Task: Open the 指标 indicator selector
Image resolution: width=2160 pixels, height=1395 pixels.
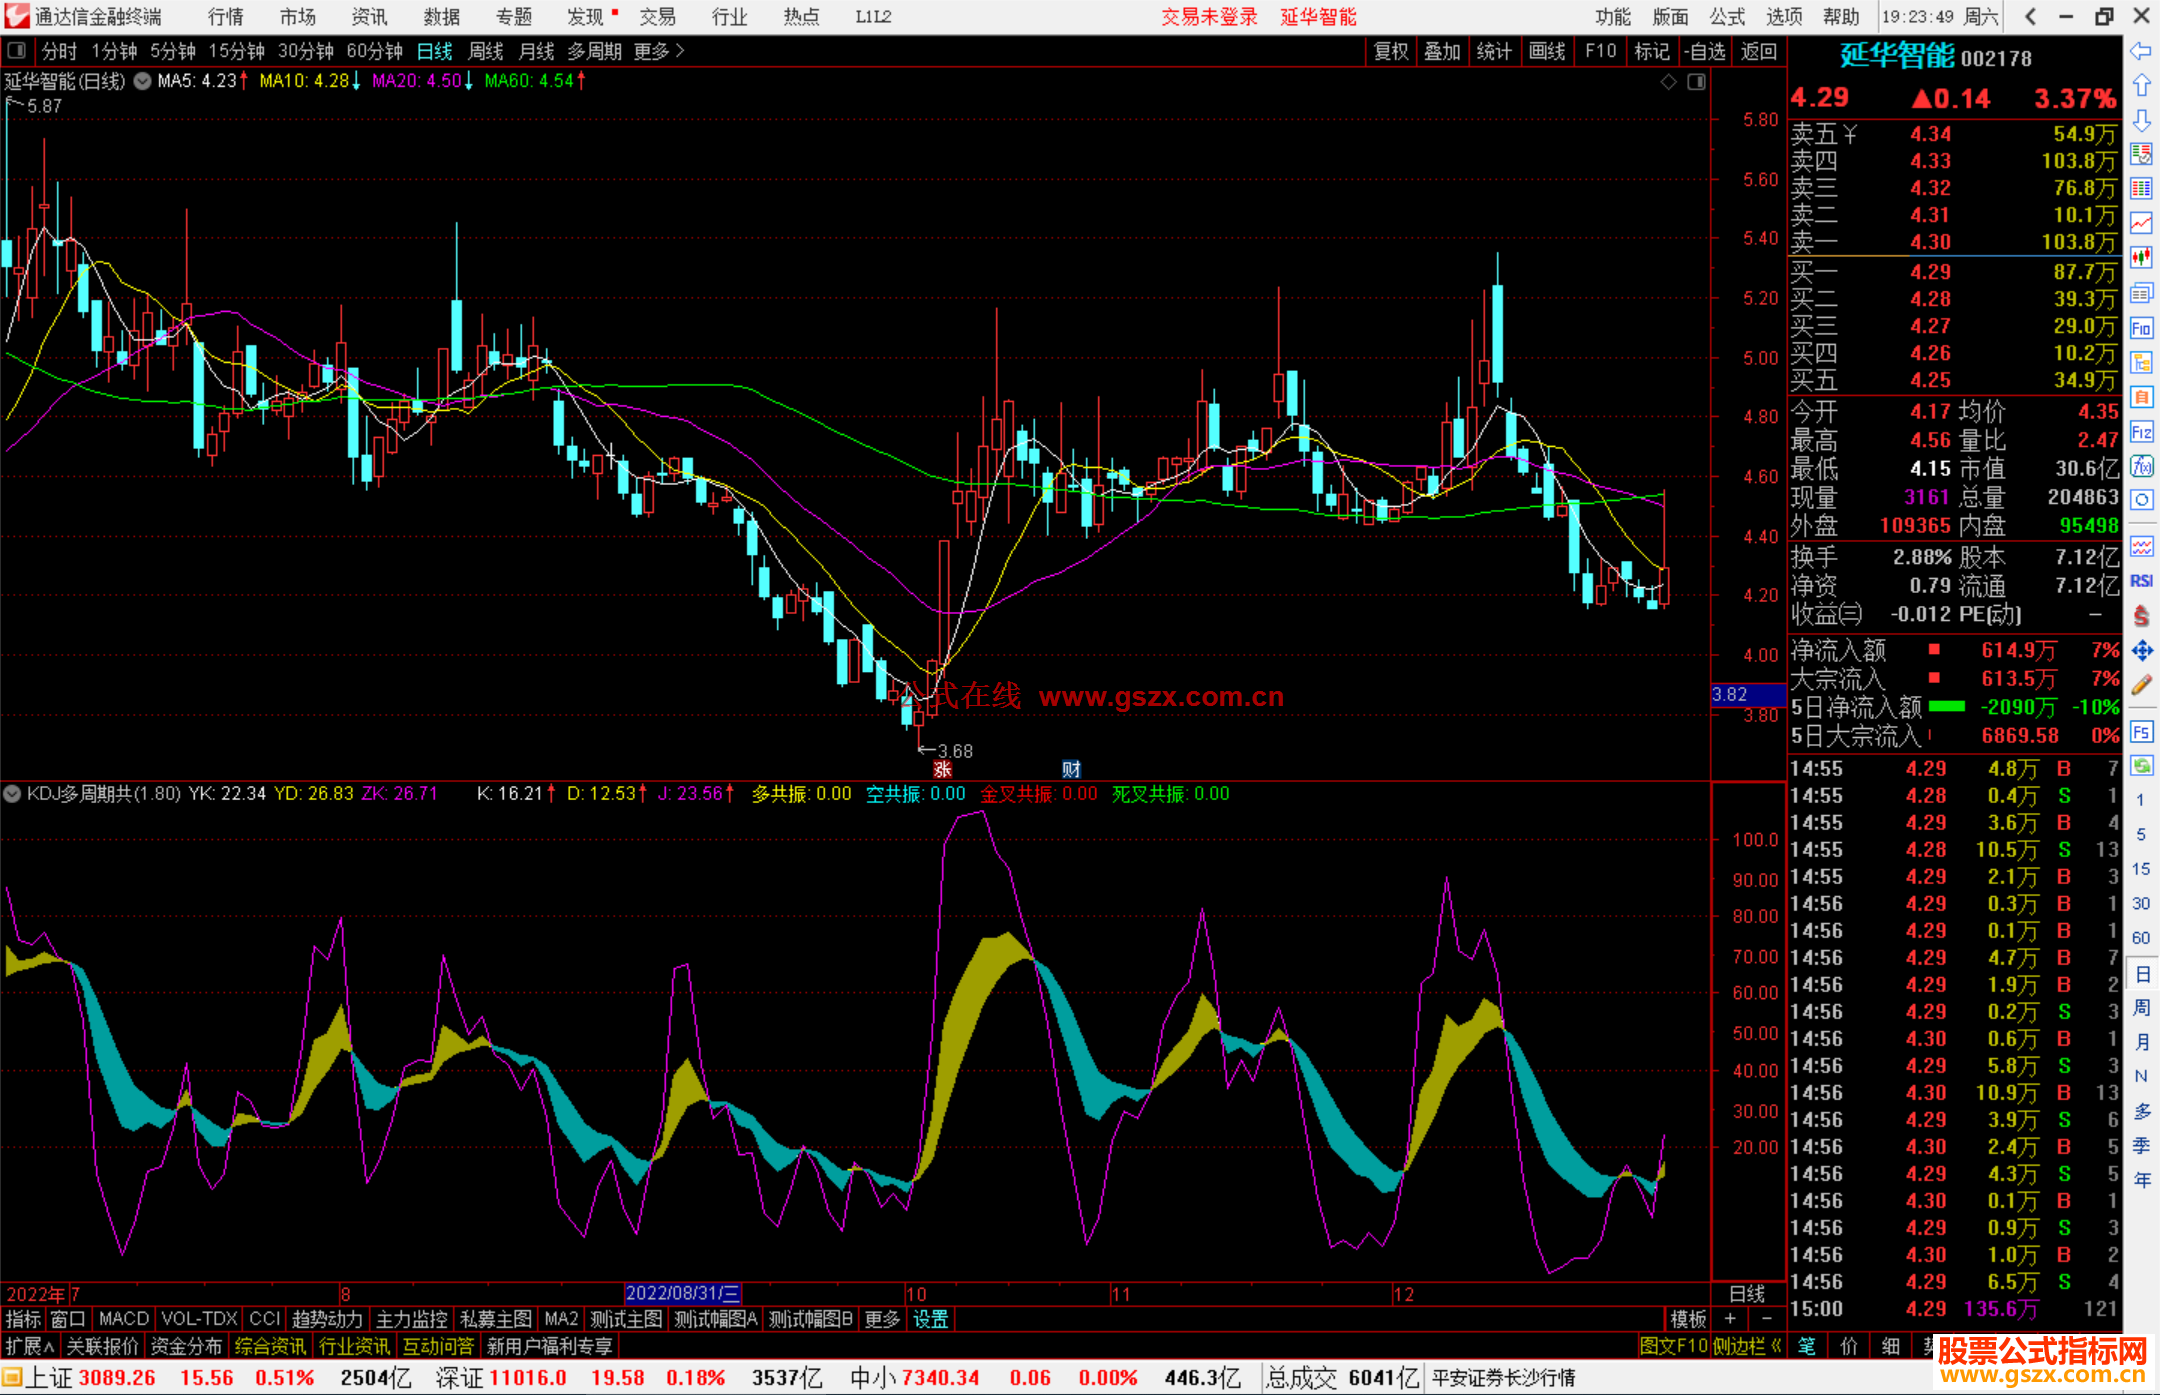Action: click(24, 1319)
